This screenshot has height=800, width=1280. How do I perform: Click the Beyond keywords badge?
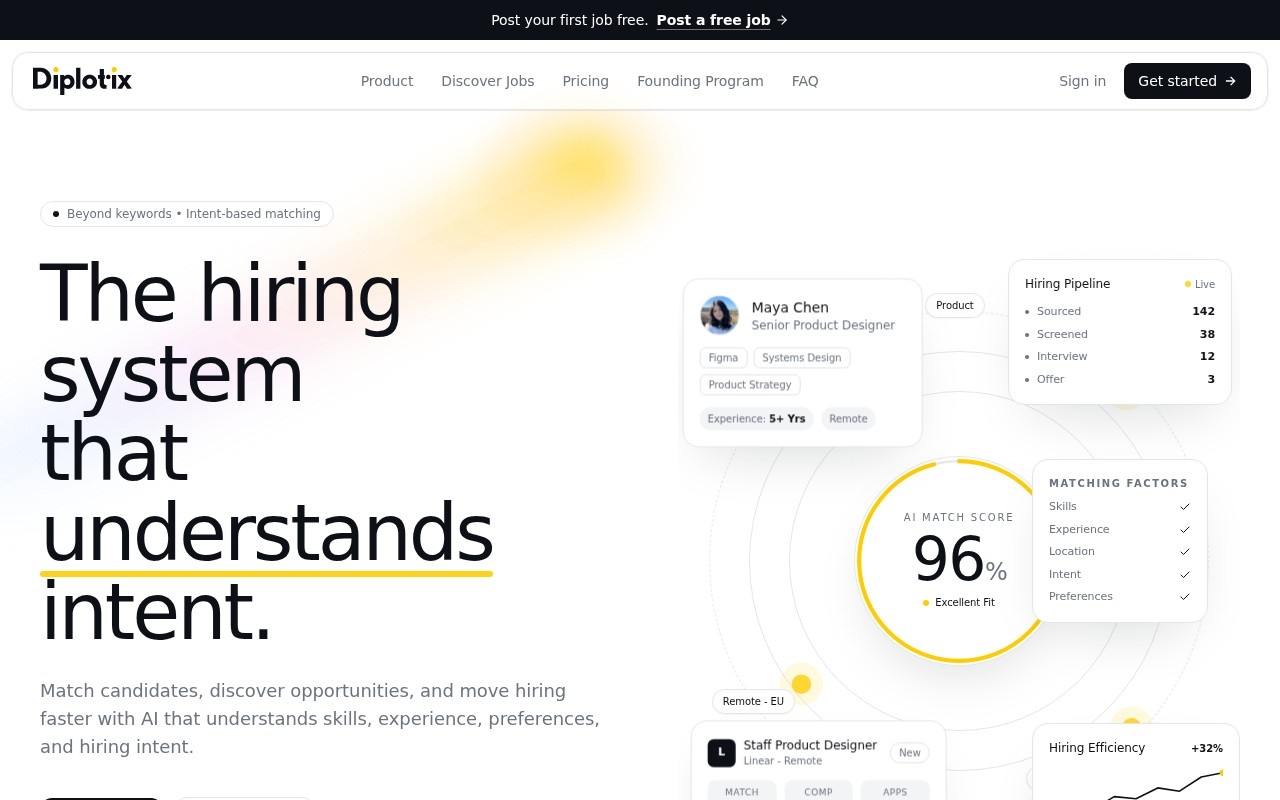[x=187, y=214]
